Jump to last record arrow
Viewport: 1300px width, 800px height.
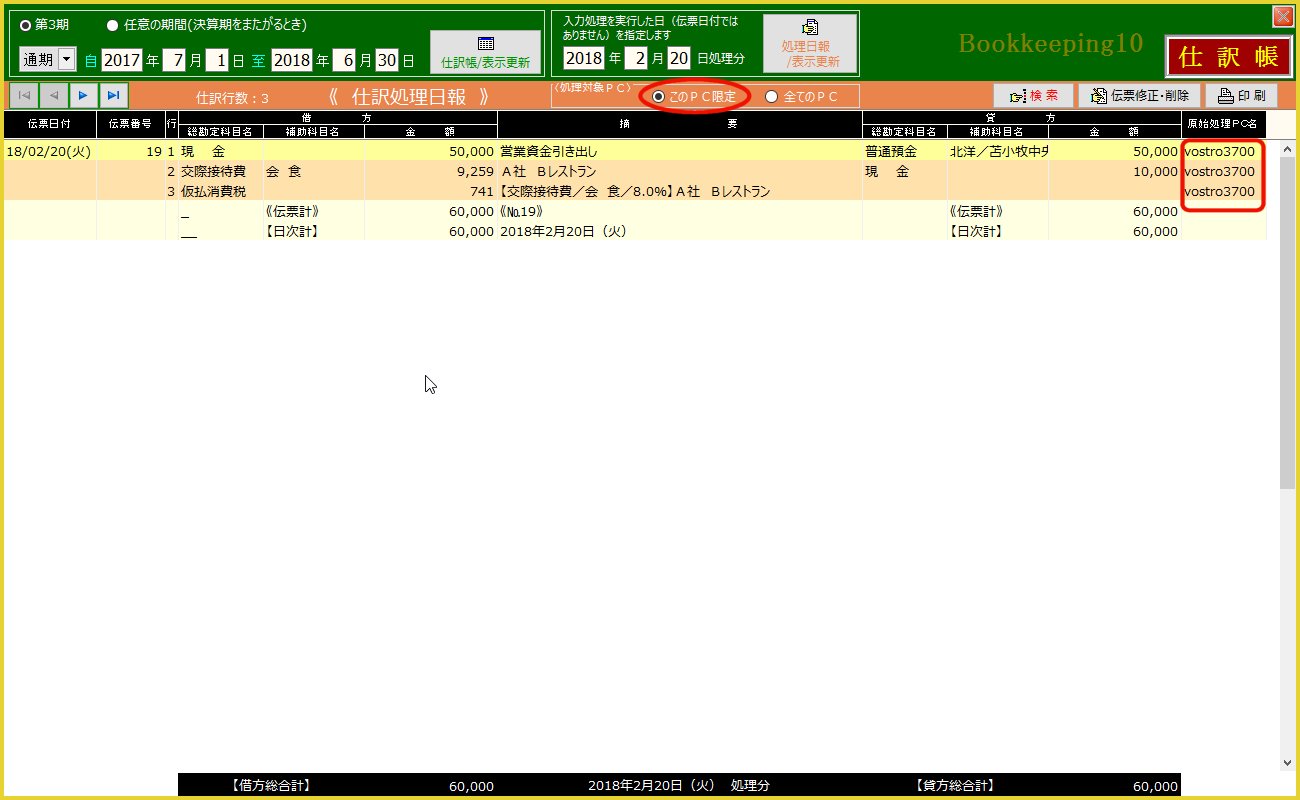tap(114, 95)
